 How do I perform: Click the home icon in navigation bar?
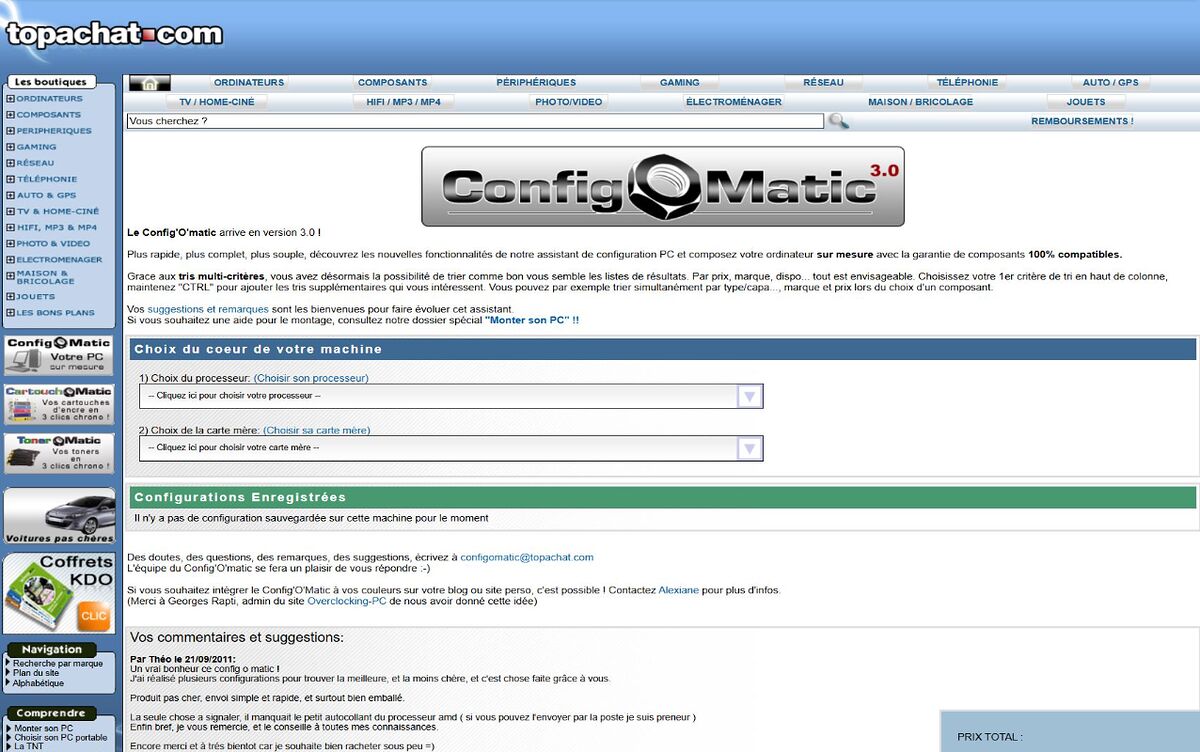click(150, 83)
